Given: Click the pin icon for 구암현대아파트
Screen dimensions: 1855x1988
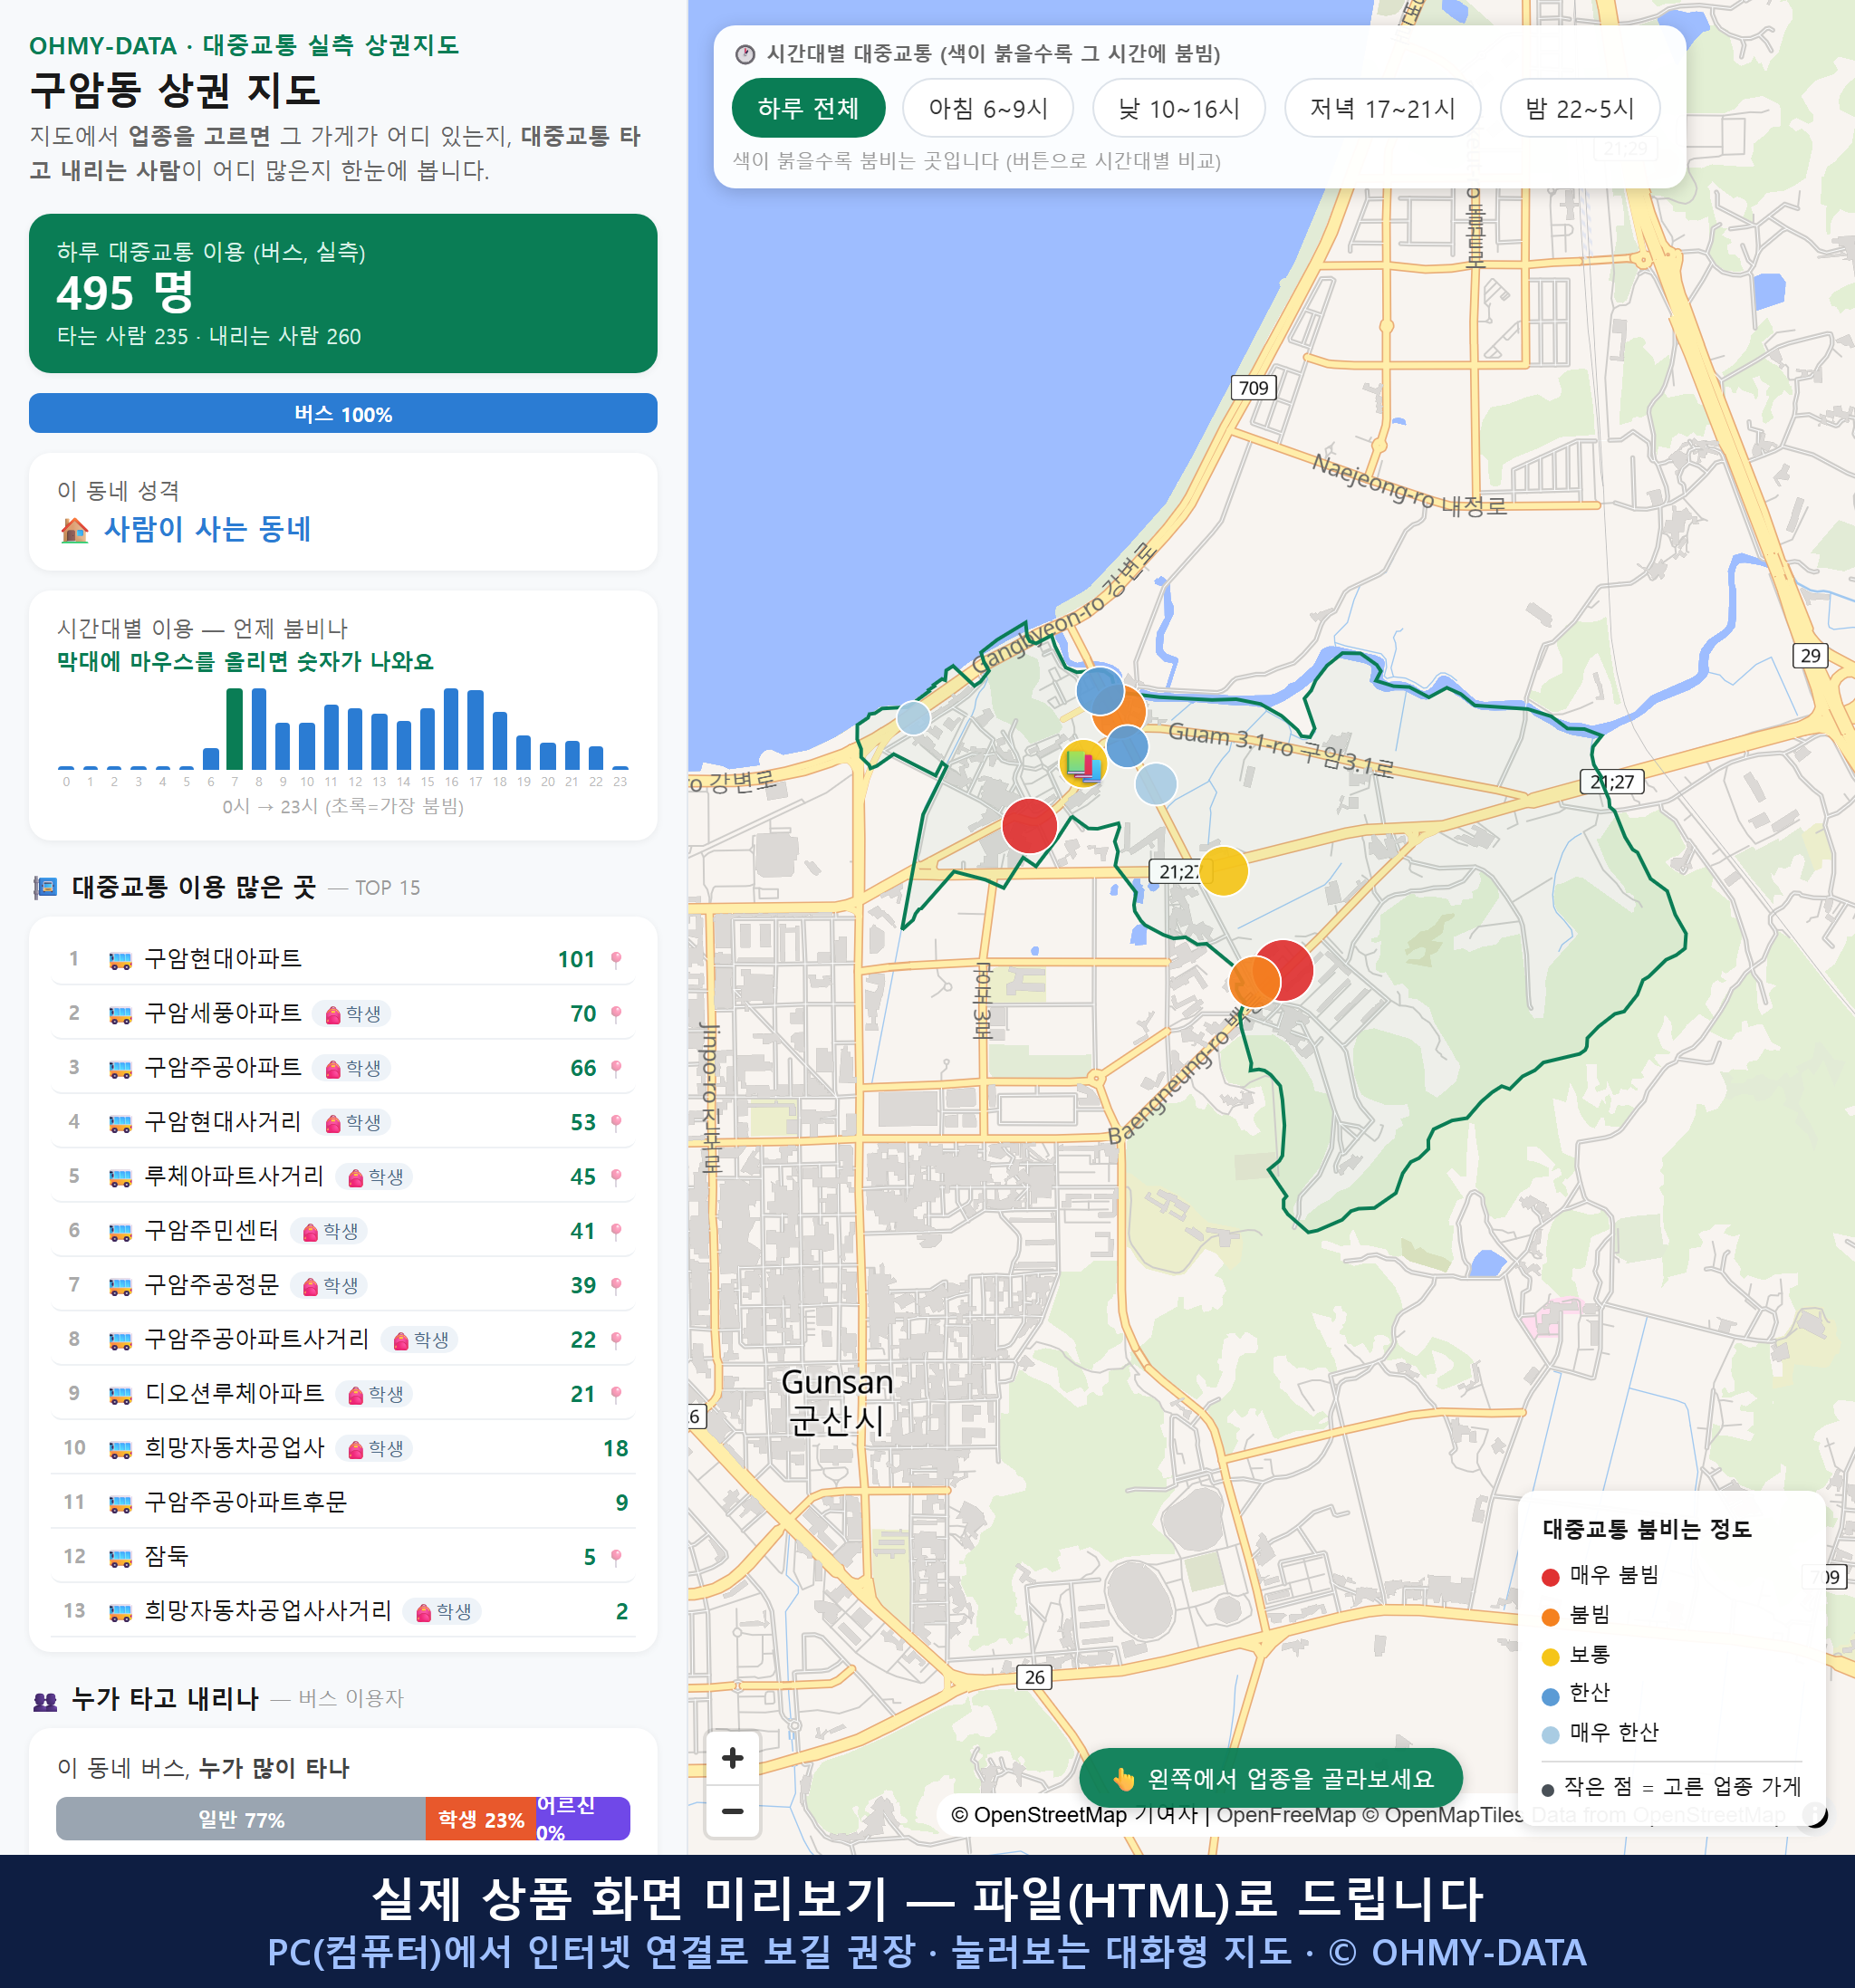Looking at the screenshot, I should point(616,960).
